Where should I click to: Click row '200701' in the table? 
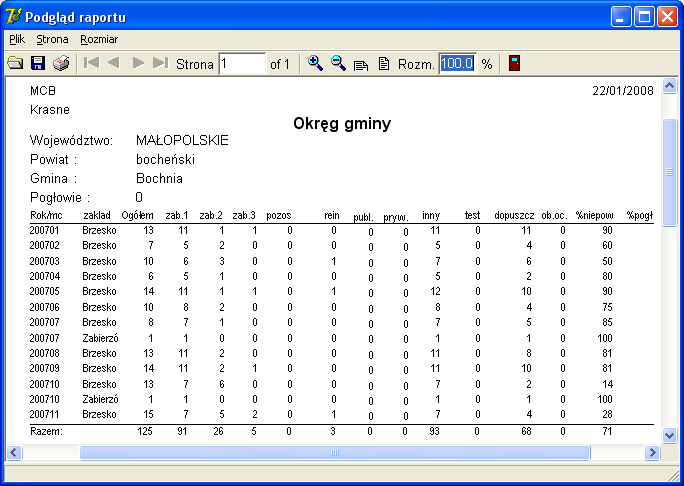(342, 230)
